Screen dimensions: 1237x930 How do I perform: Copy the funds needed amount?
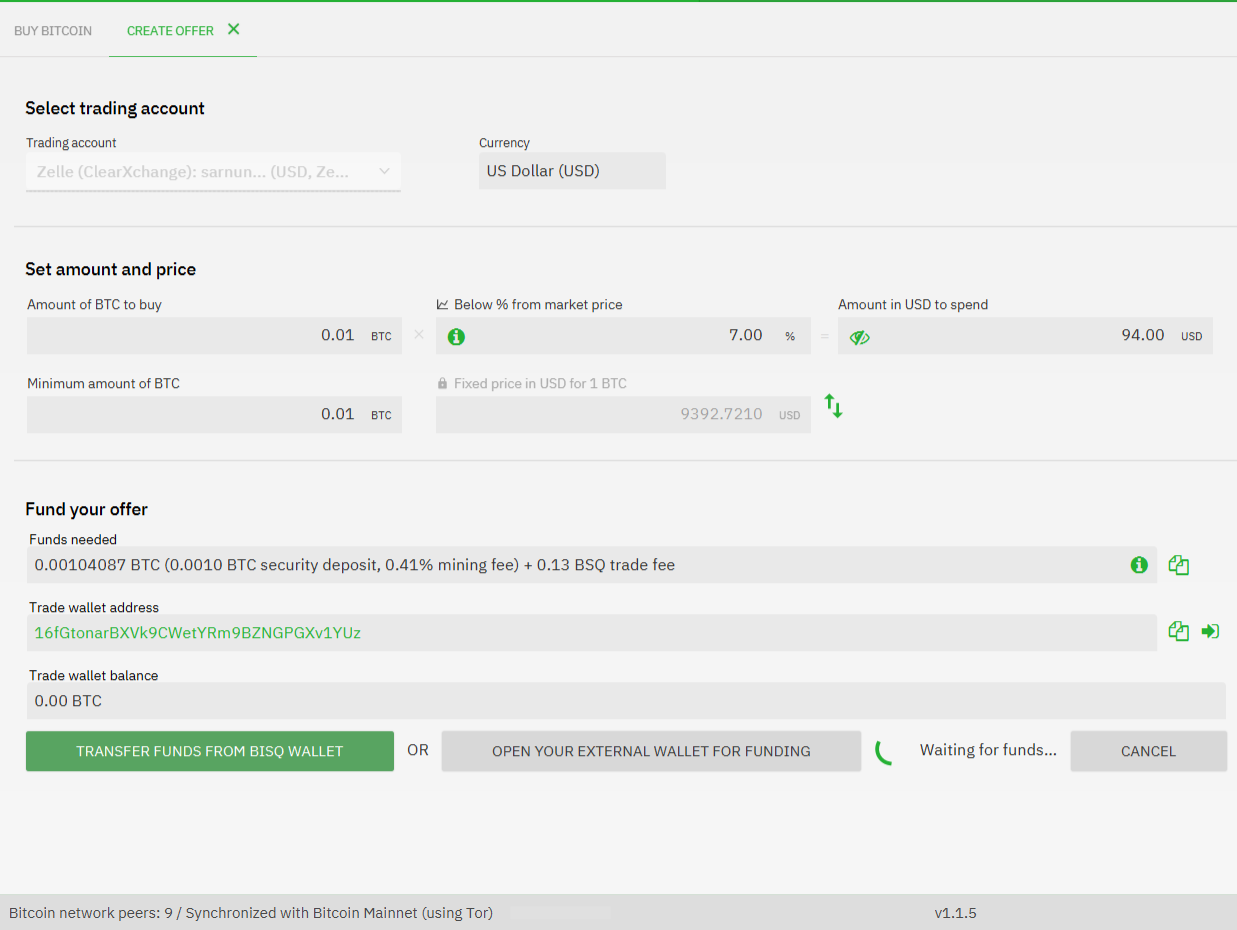point(1179,565)
